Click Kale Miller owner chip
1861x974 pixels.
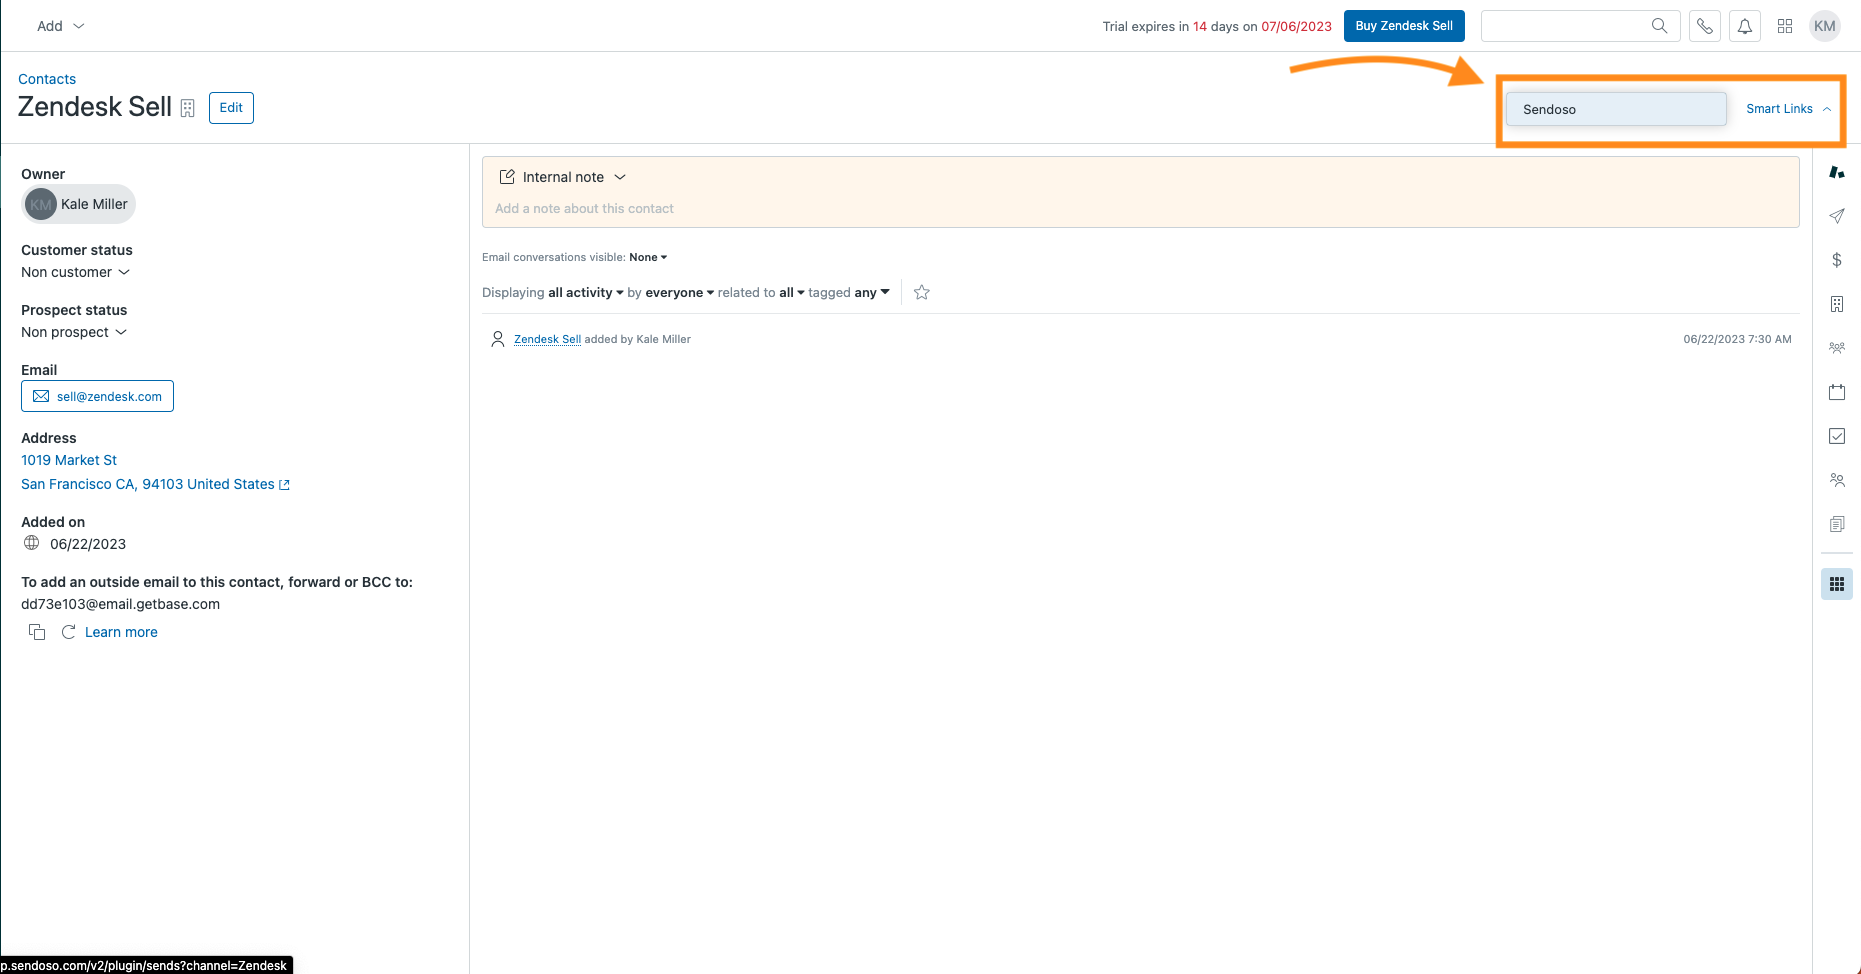(x=78, y=204)
